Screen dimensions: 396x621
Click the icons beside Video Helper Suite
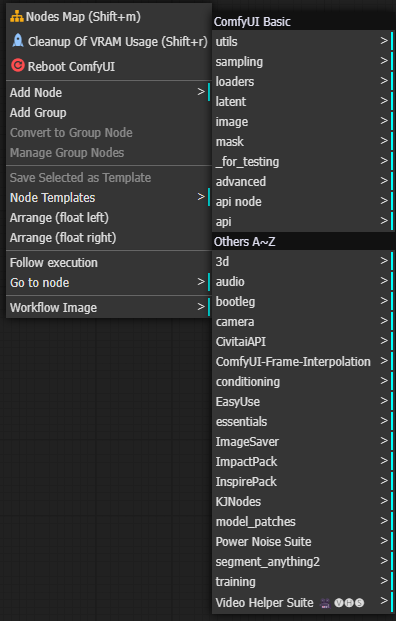tap(342, 603)
